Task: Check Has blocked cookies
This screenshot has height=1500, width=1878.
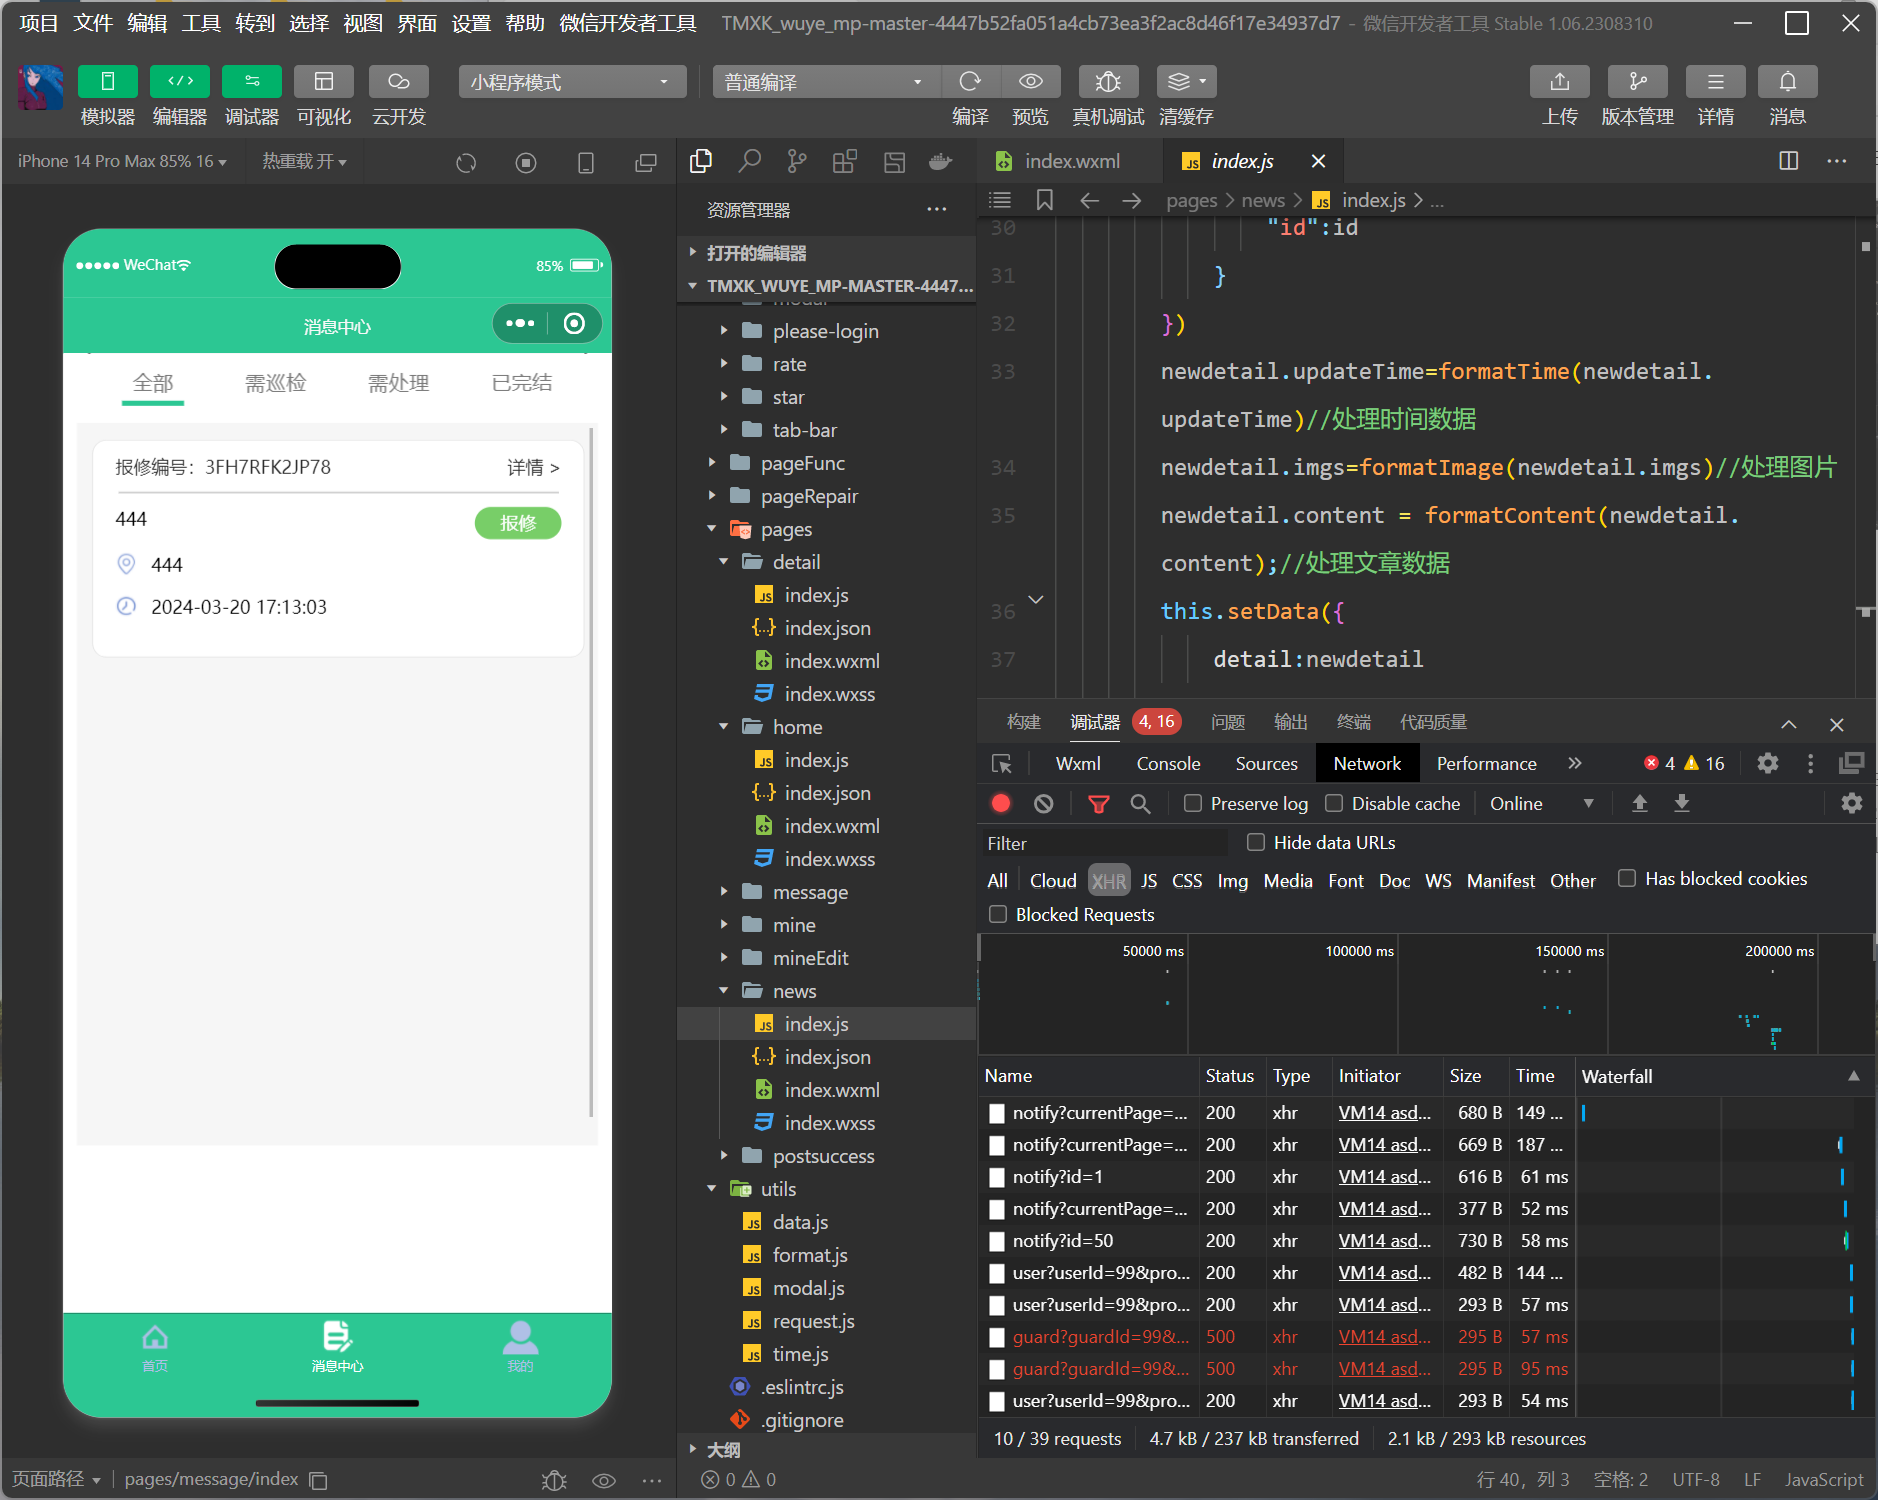Action: [x=1627, y=878]
